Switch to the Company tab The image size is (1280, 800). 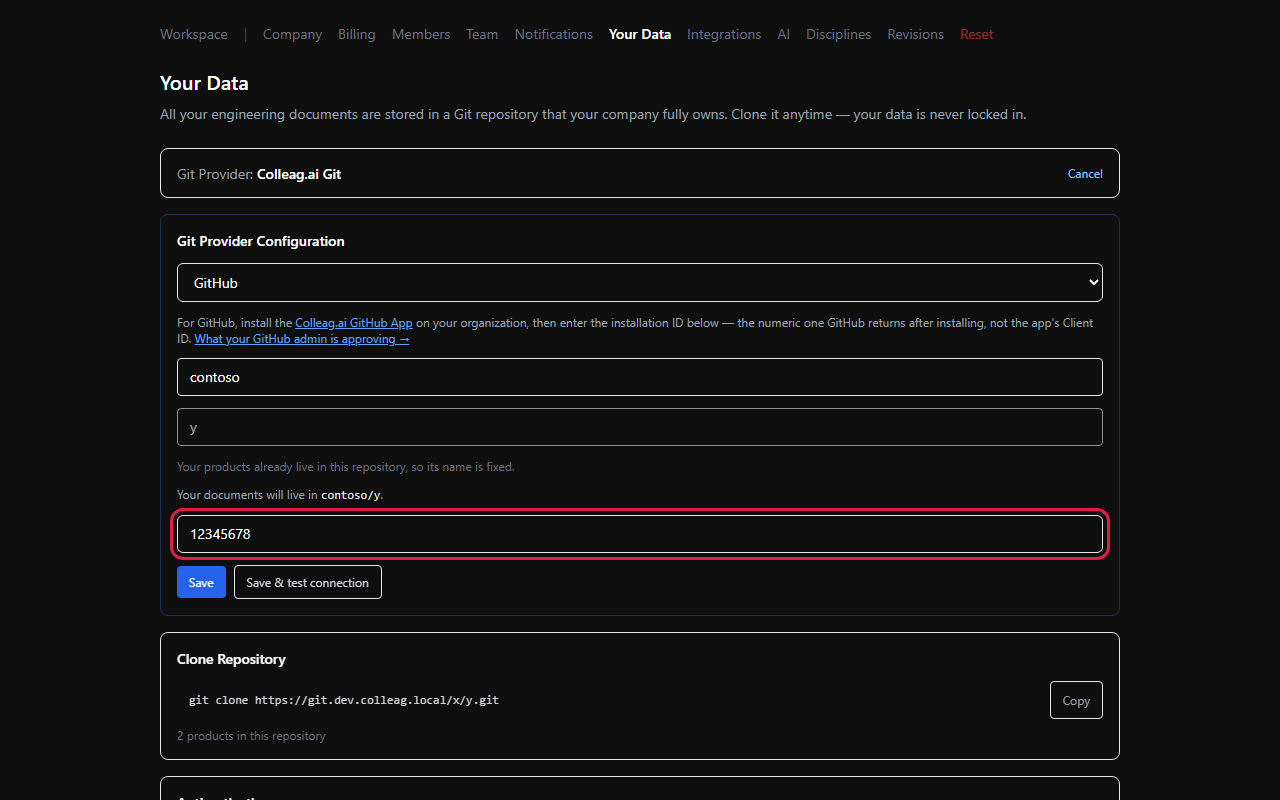tap(292, 34)
